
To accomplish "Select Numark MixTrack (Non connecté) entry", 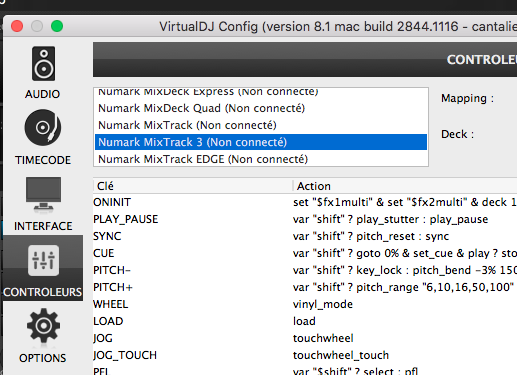I will pyautogui.click(x=261, y=125).
